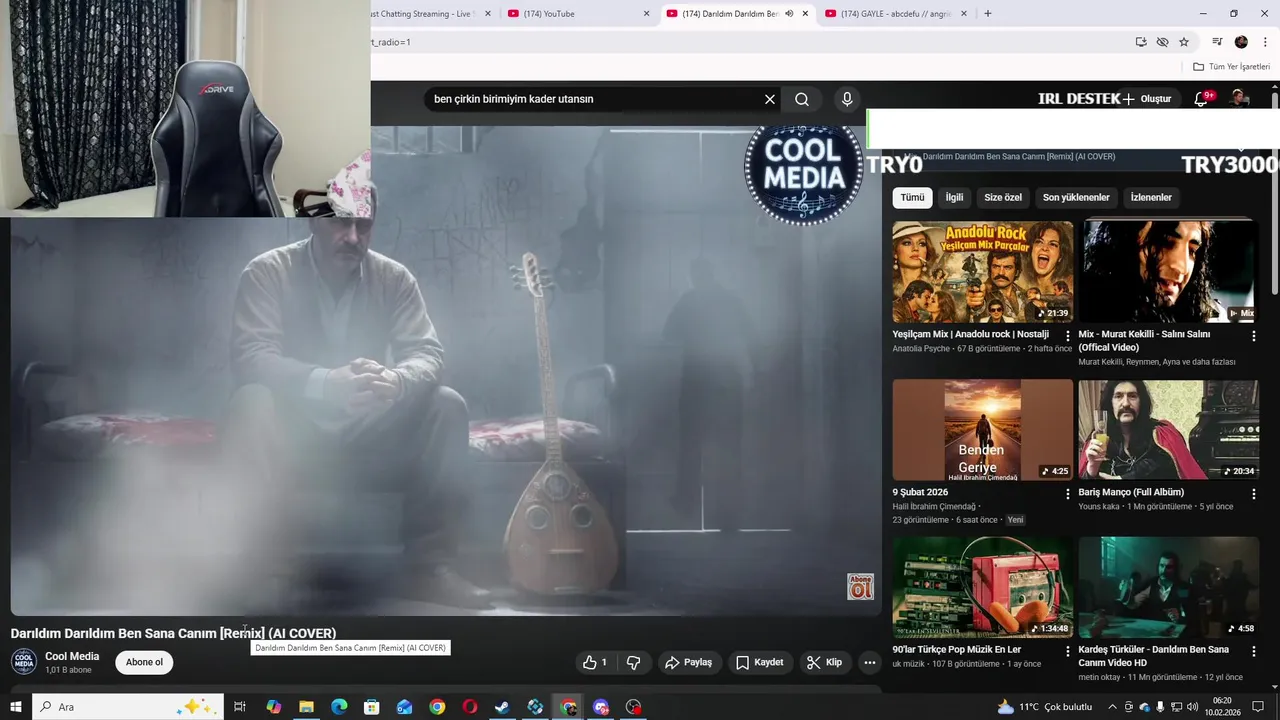The height and width of the screenshot is (720, 1280).
Task: Open Opera browser from the taskbar
Action: pos(470,707)
